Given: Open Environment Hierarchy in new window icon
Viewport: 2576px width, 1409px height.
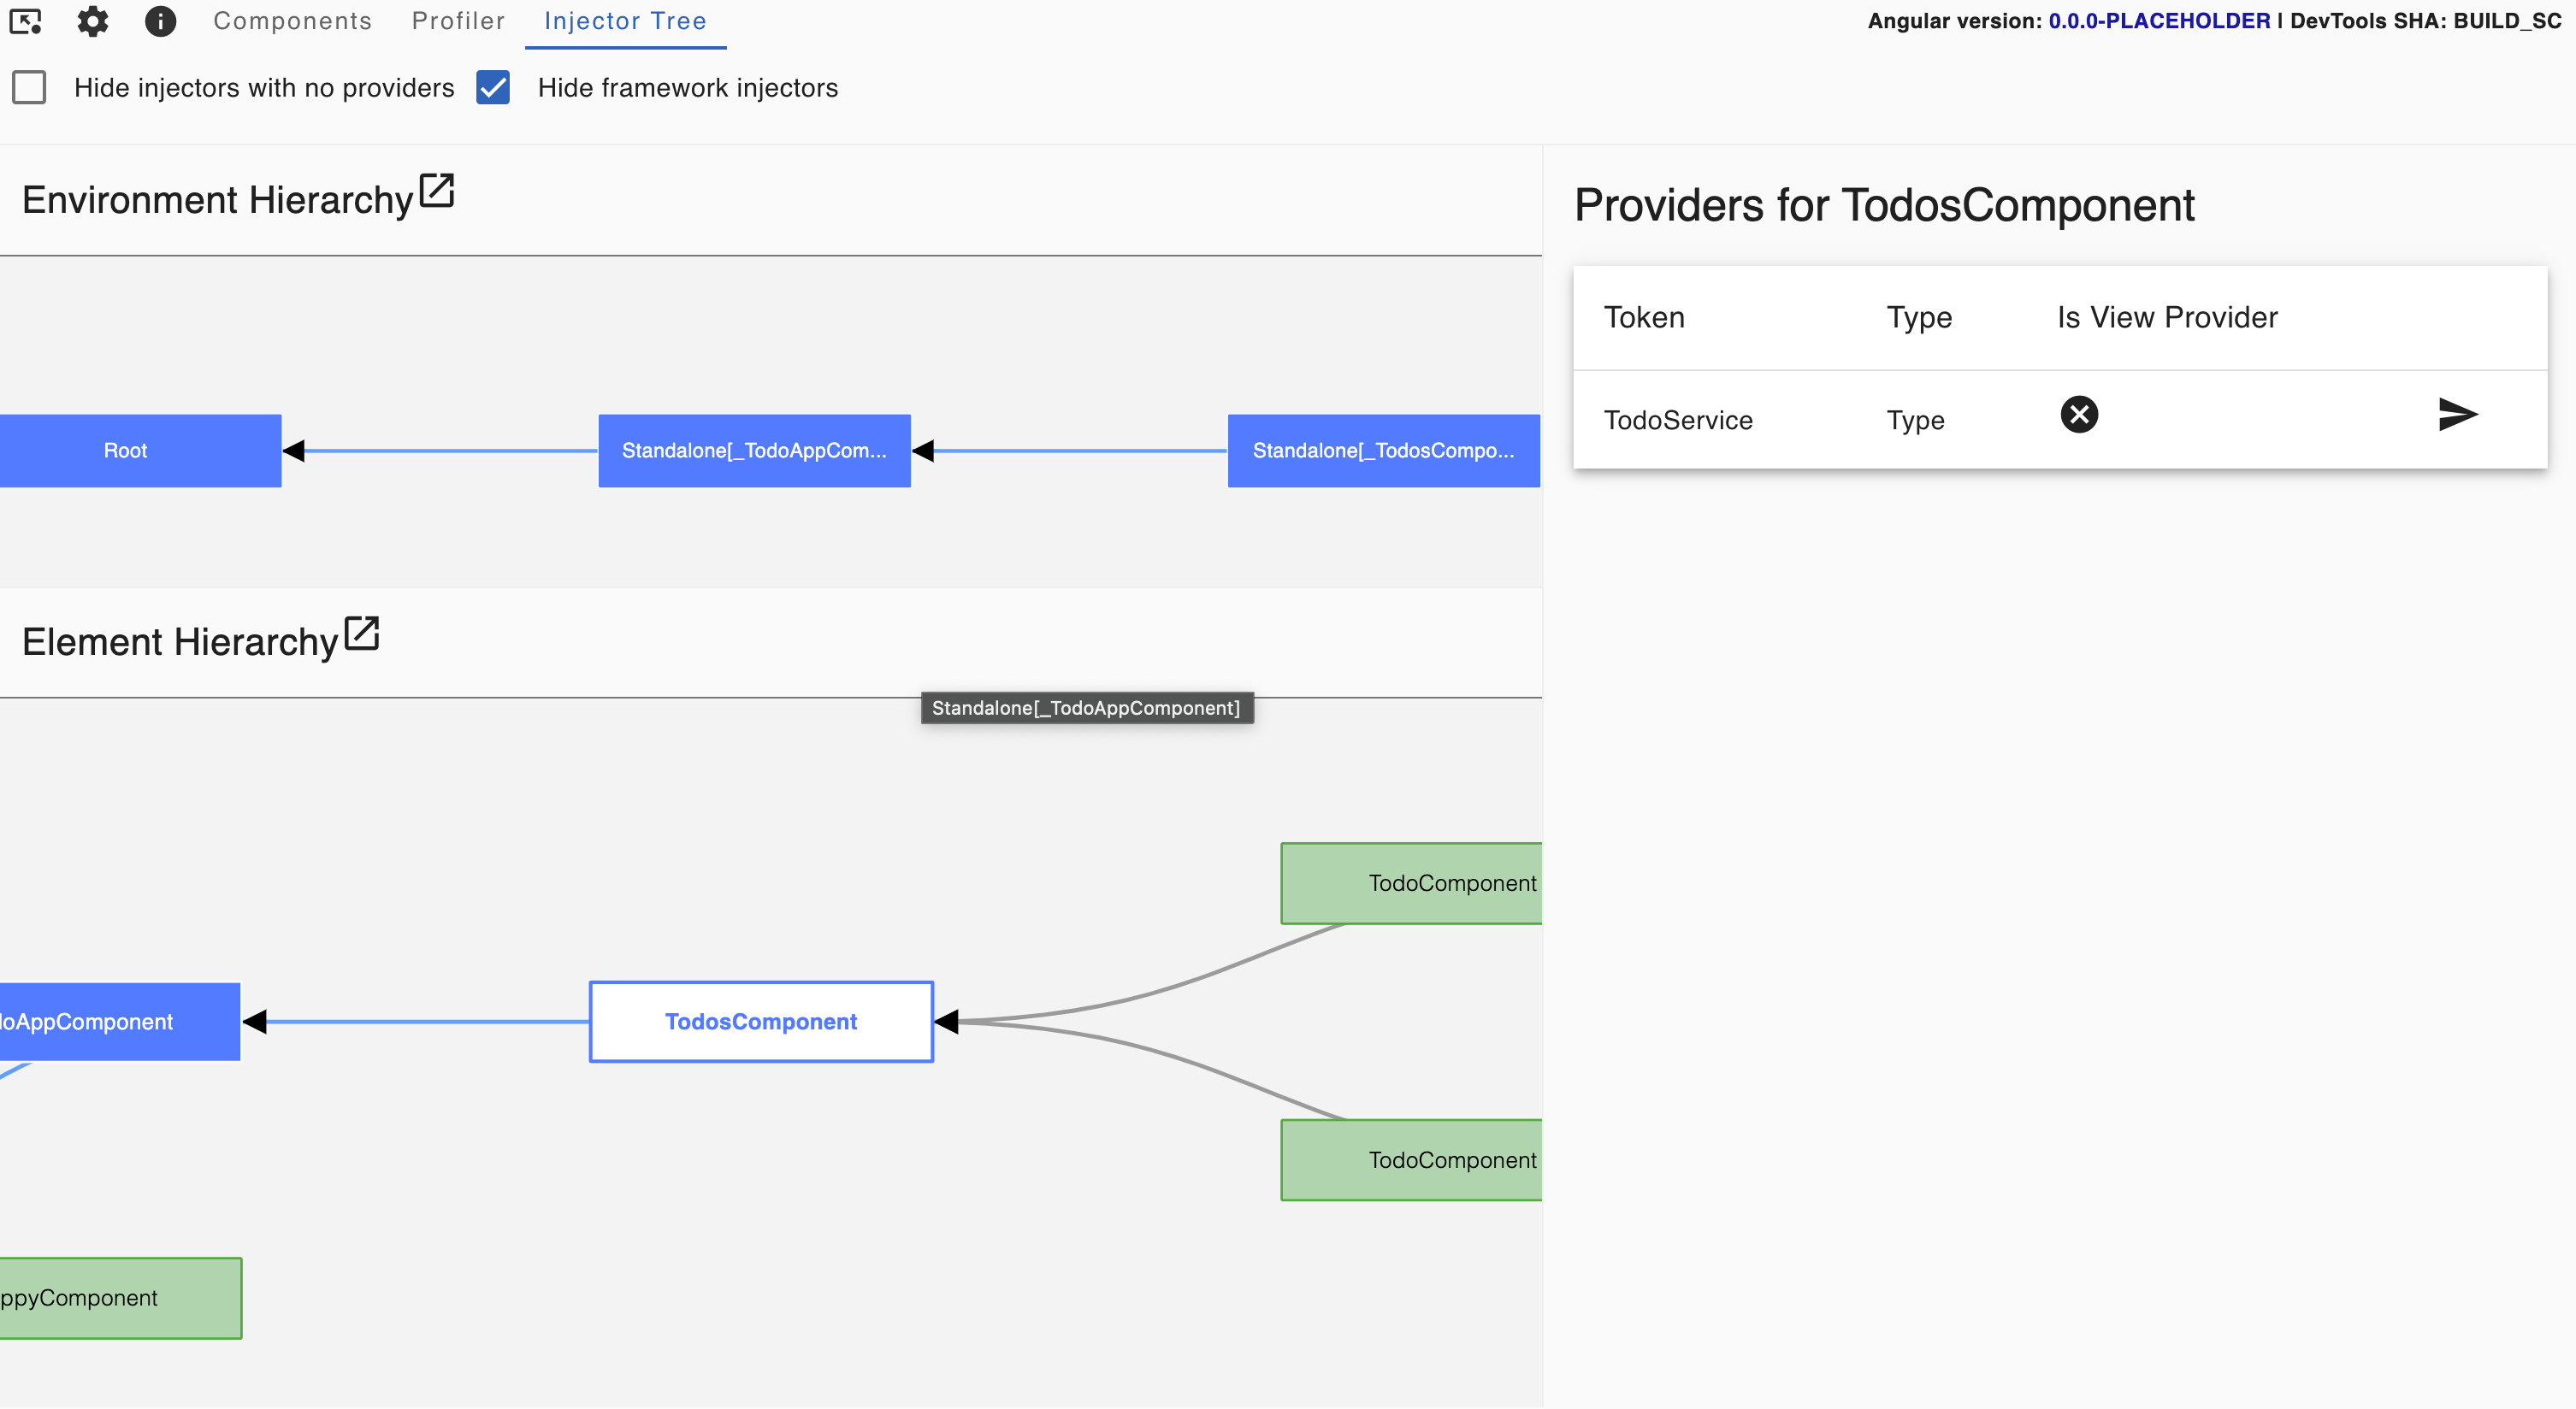Looking at the screenshot, I should [x=437, y=190].
